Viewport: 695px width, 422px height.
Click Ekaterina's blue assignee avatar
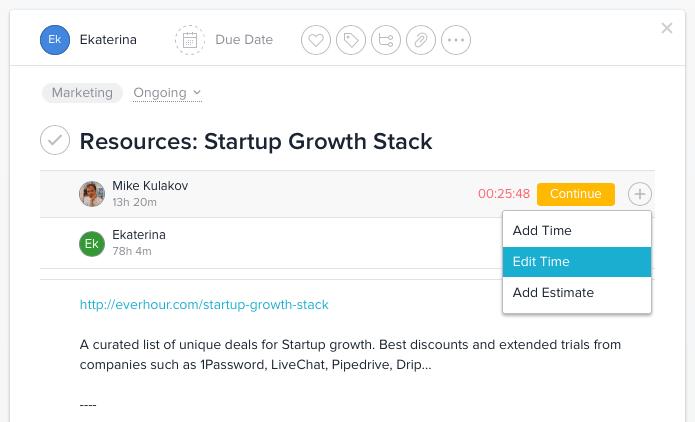pos(54,40)
